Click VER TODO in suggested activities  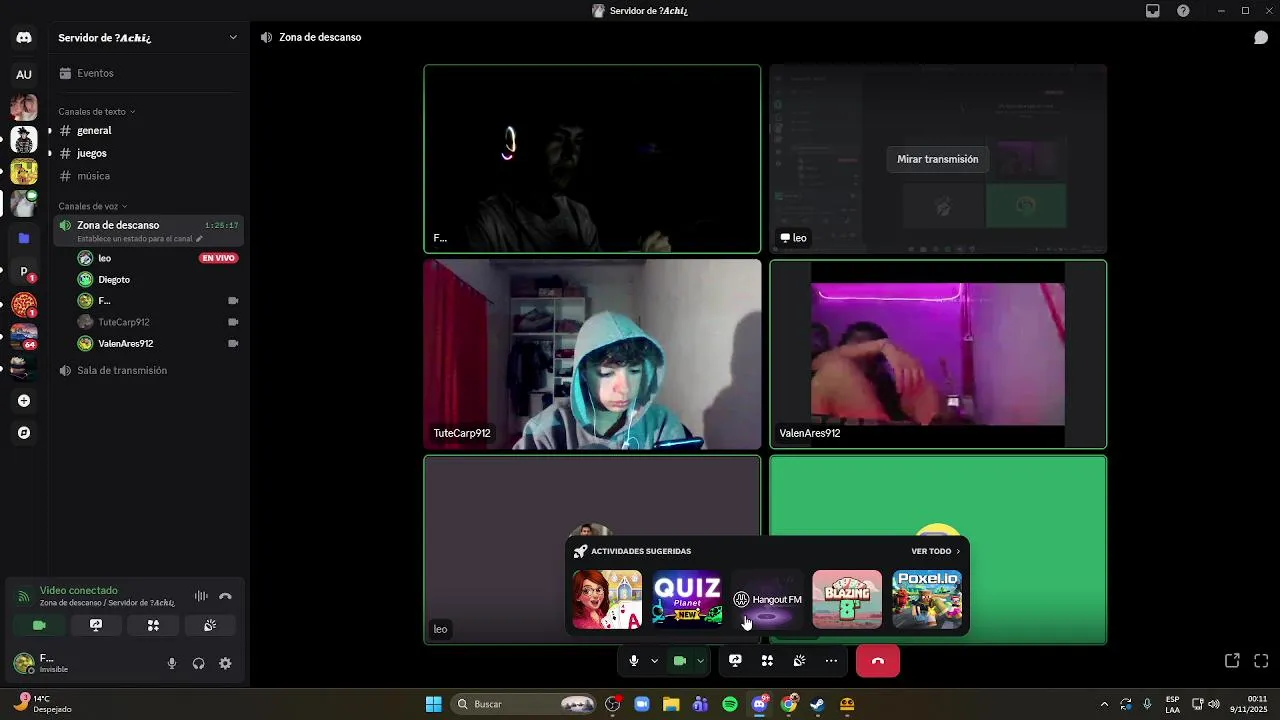point(936,551)
